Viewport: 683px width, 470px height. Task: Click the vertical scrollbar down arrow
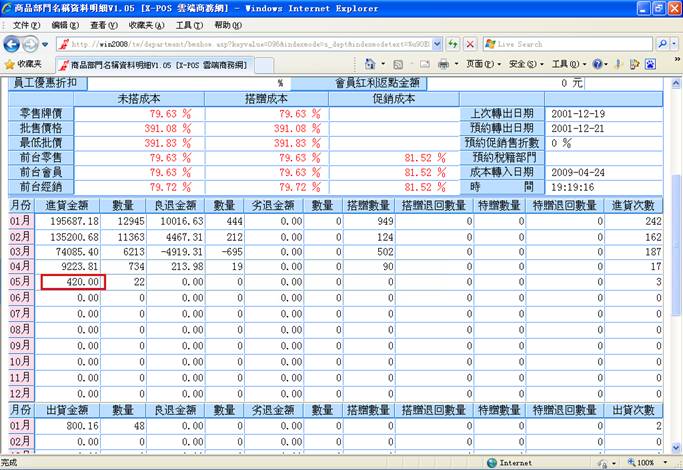[675, 448]
